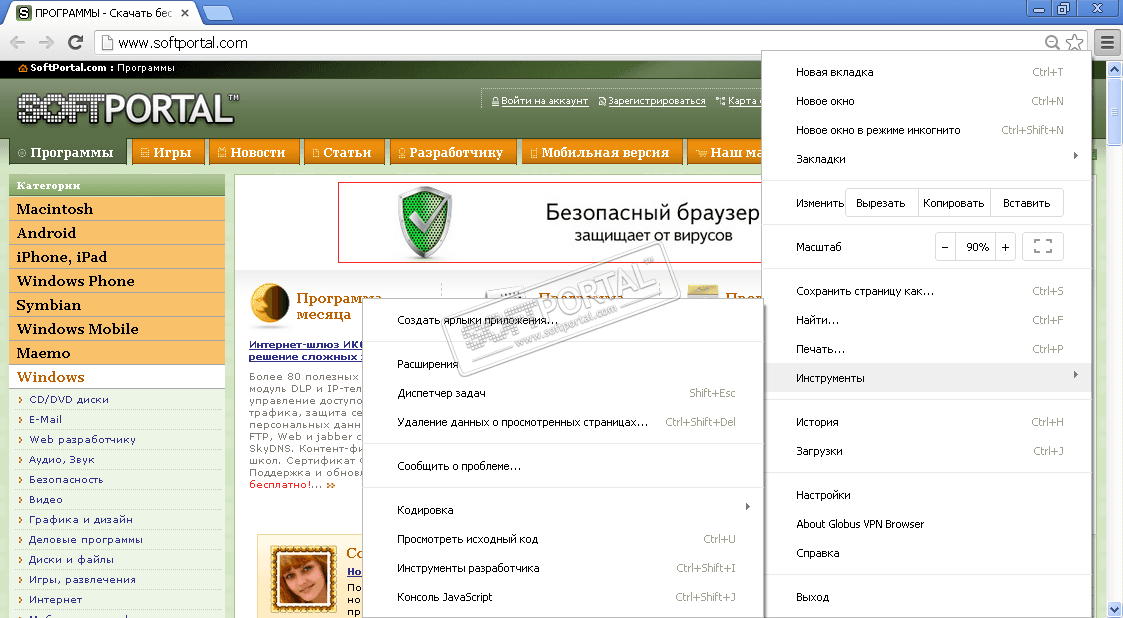Expand the Инструменты submenu
The width and height of the screenshot is (1123, 618).
click(x=928, y=378)
